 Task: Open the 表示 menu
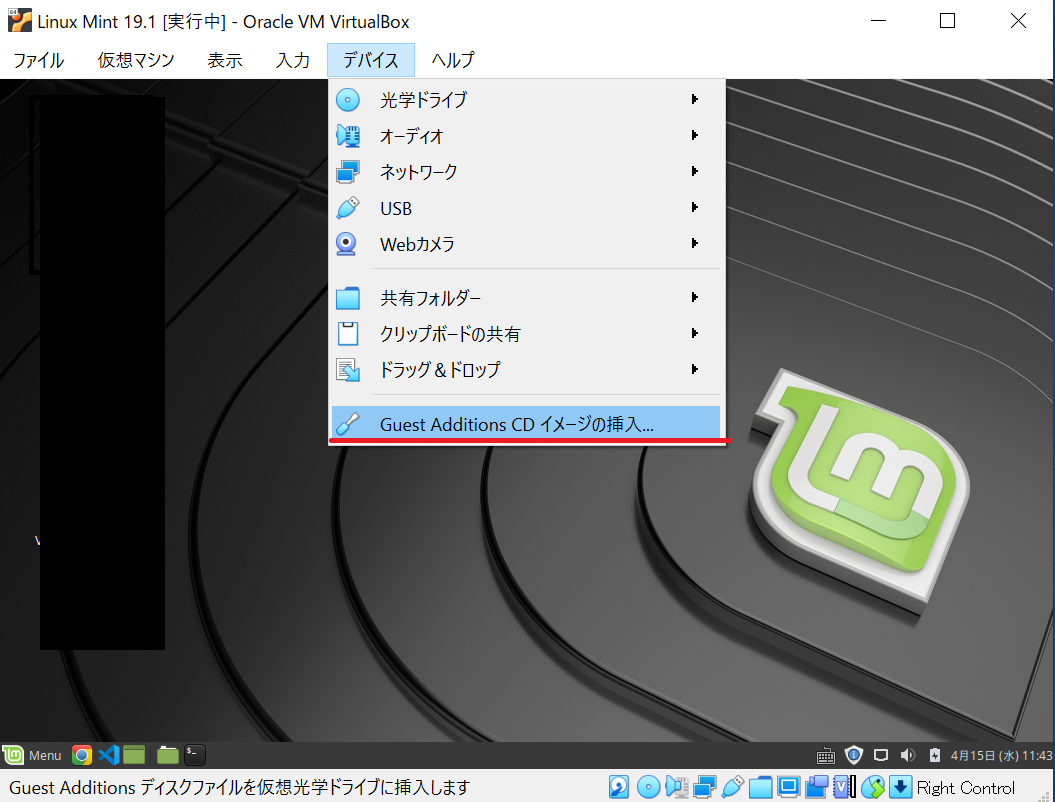coord(225,61)
